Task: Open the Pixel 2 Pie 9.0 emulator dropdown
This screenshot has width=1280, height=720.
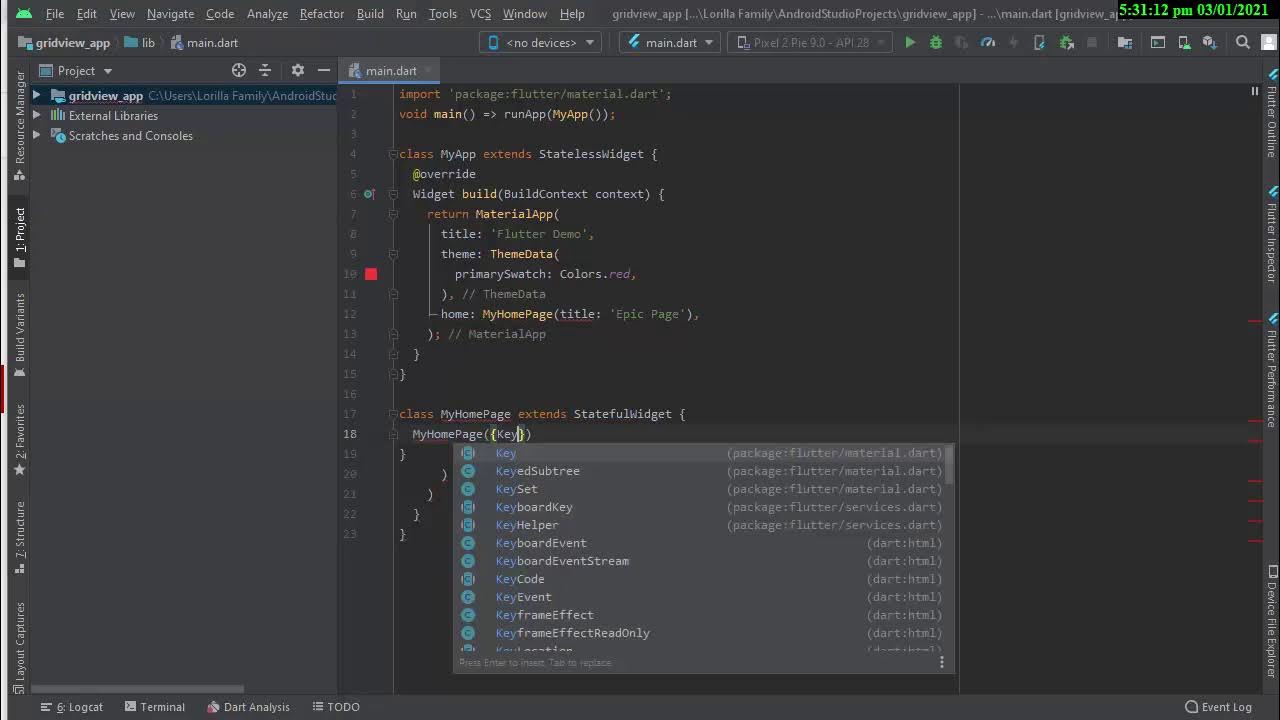Action: click(x=810, y=43)
